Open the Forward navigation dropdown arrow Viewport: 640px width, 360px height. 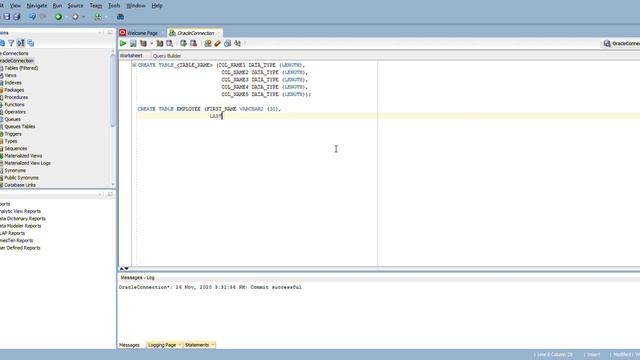coord(84,17)
